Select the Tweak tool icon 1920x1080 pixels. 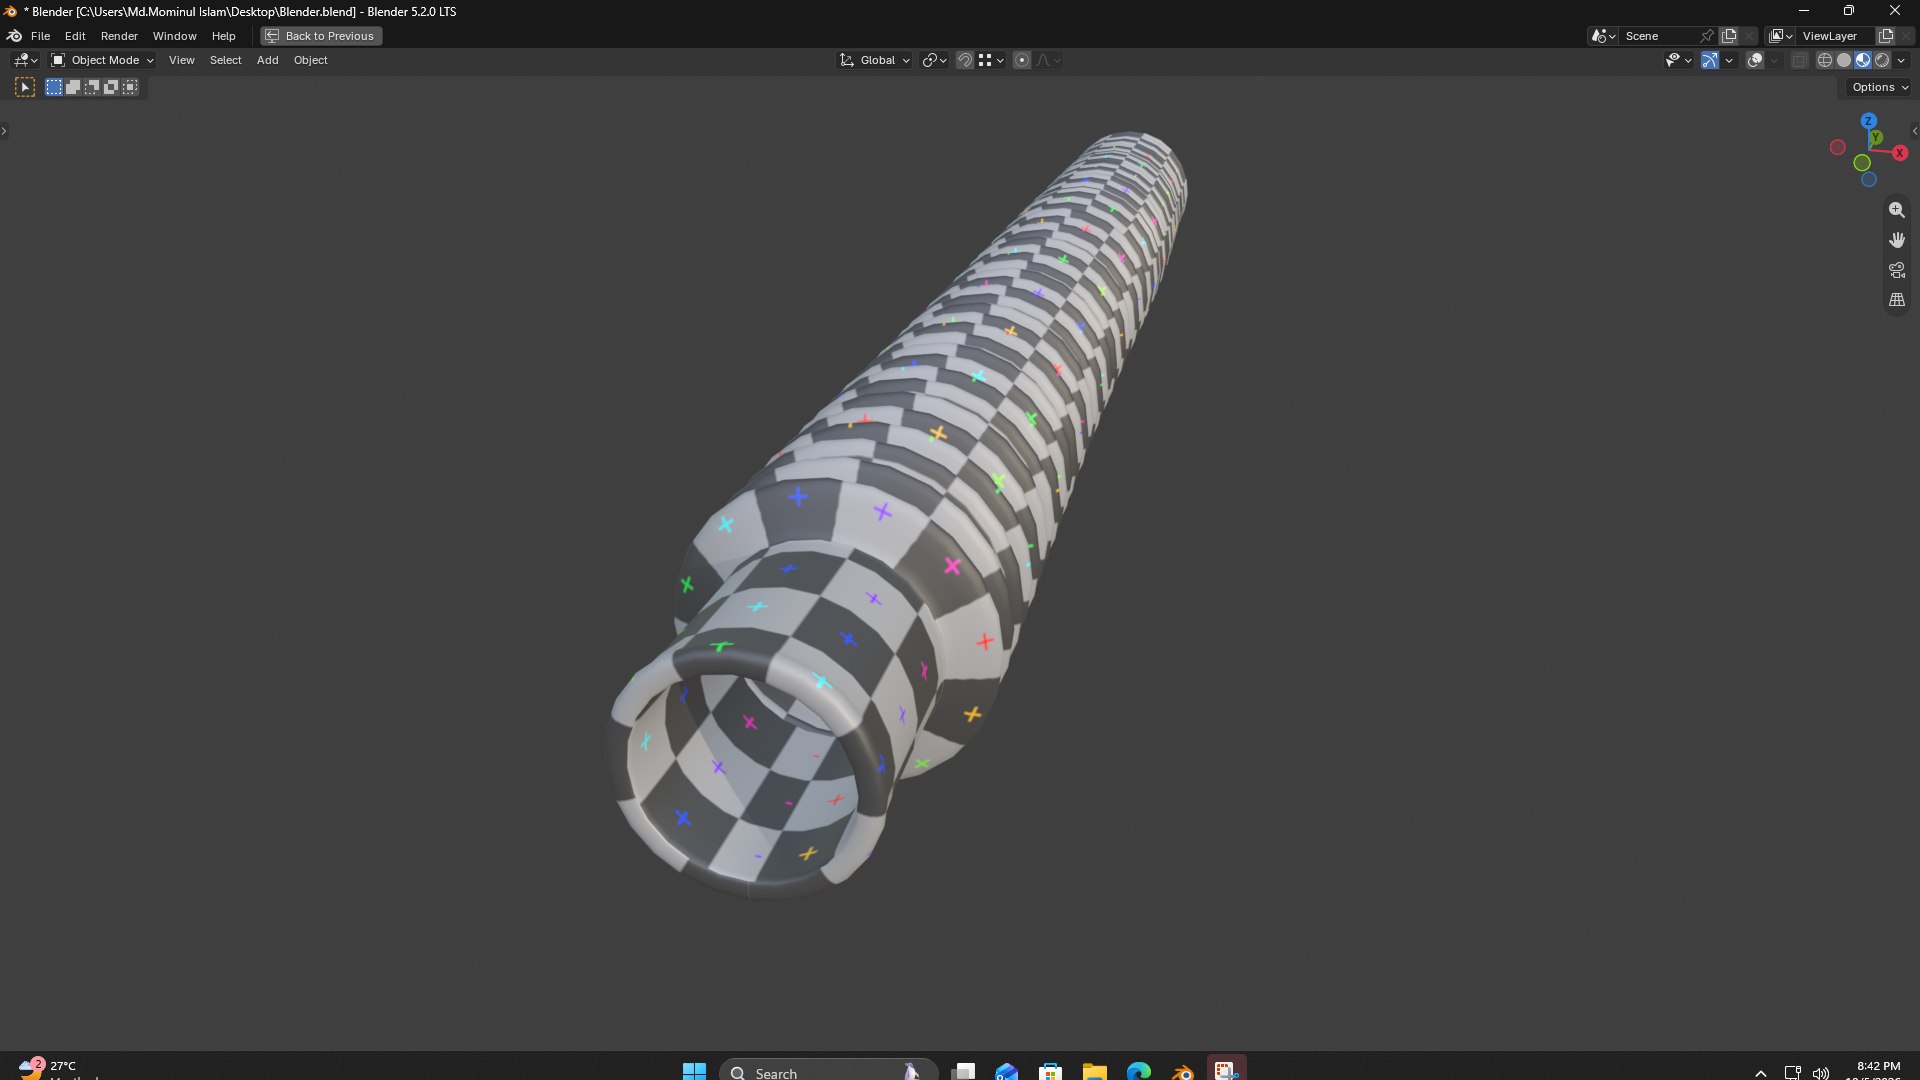25,88
